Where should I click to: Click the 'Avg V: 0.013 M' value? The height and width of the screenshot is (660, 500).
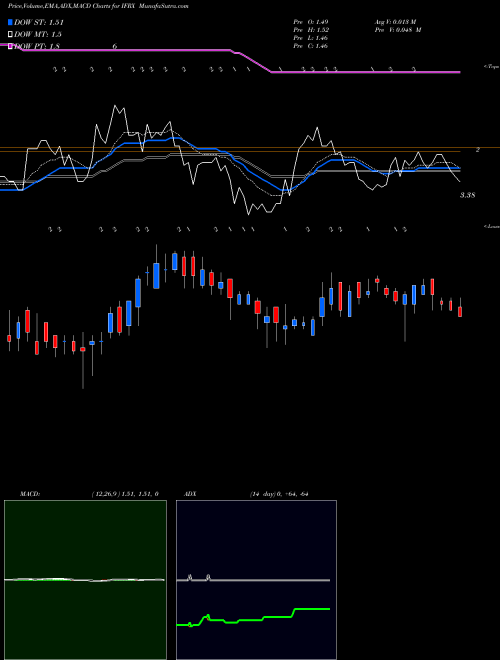[x=395, y=22]
